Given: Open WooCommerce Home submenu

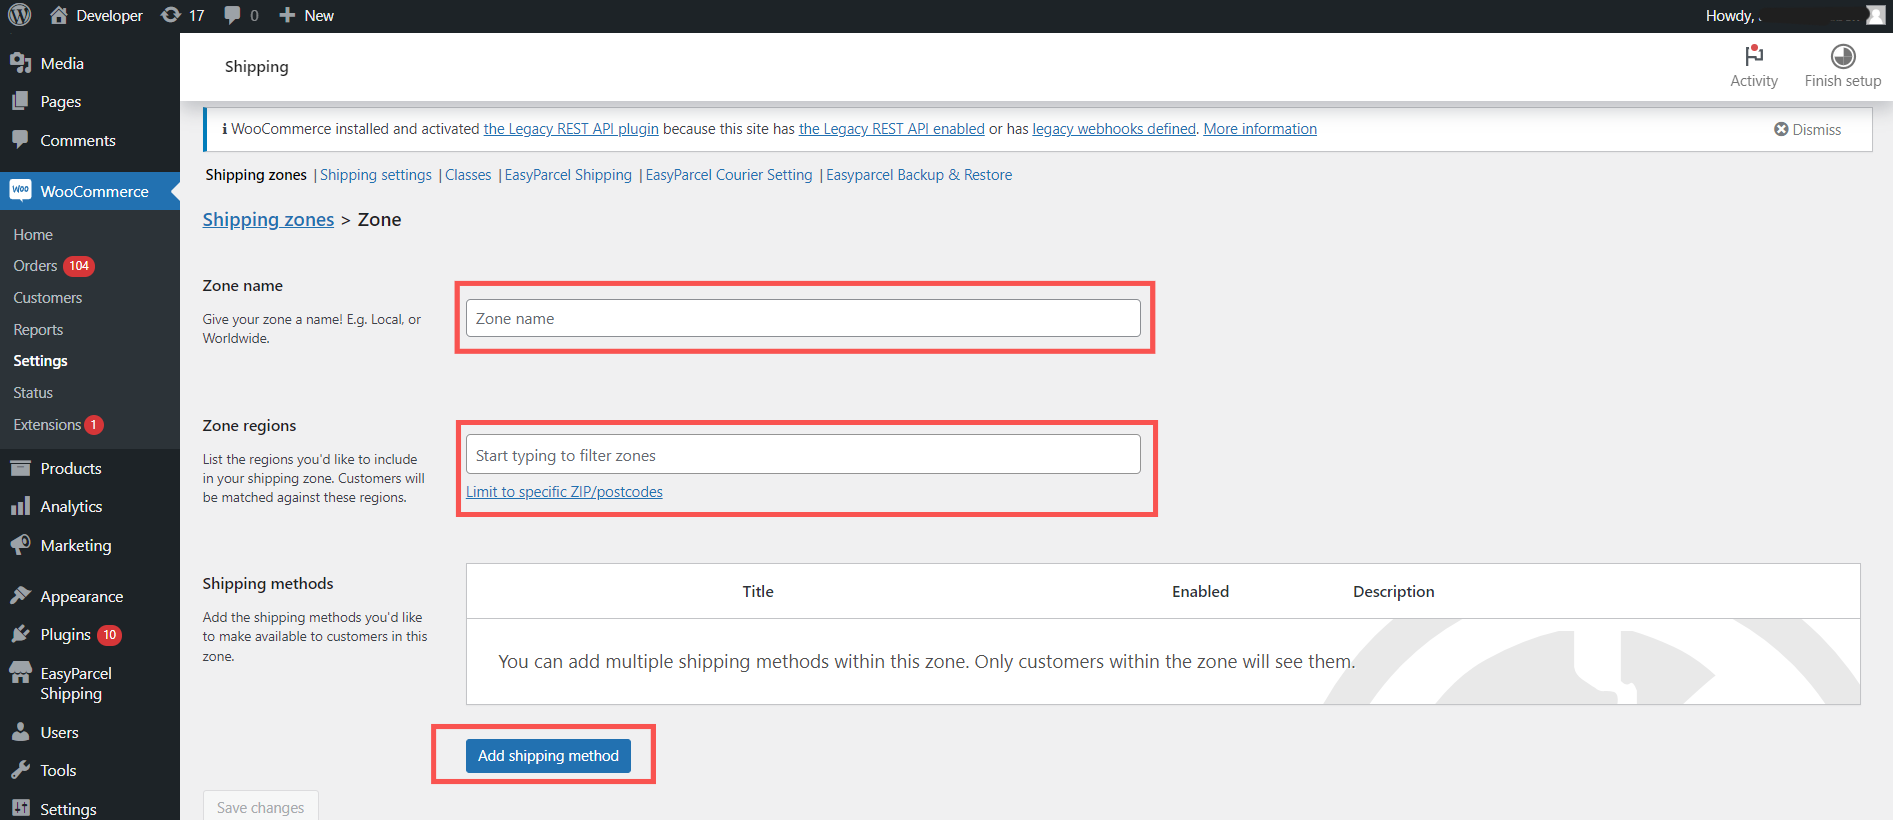Looking at the screenshot, I should (x=33, y=234).
